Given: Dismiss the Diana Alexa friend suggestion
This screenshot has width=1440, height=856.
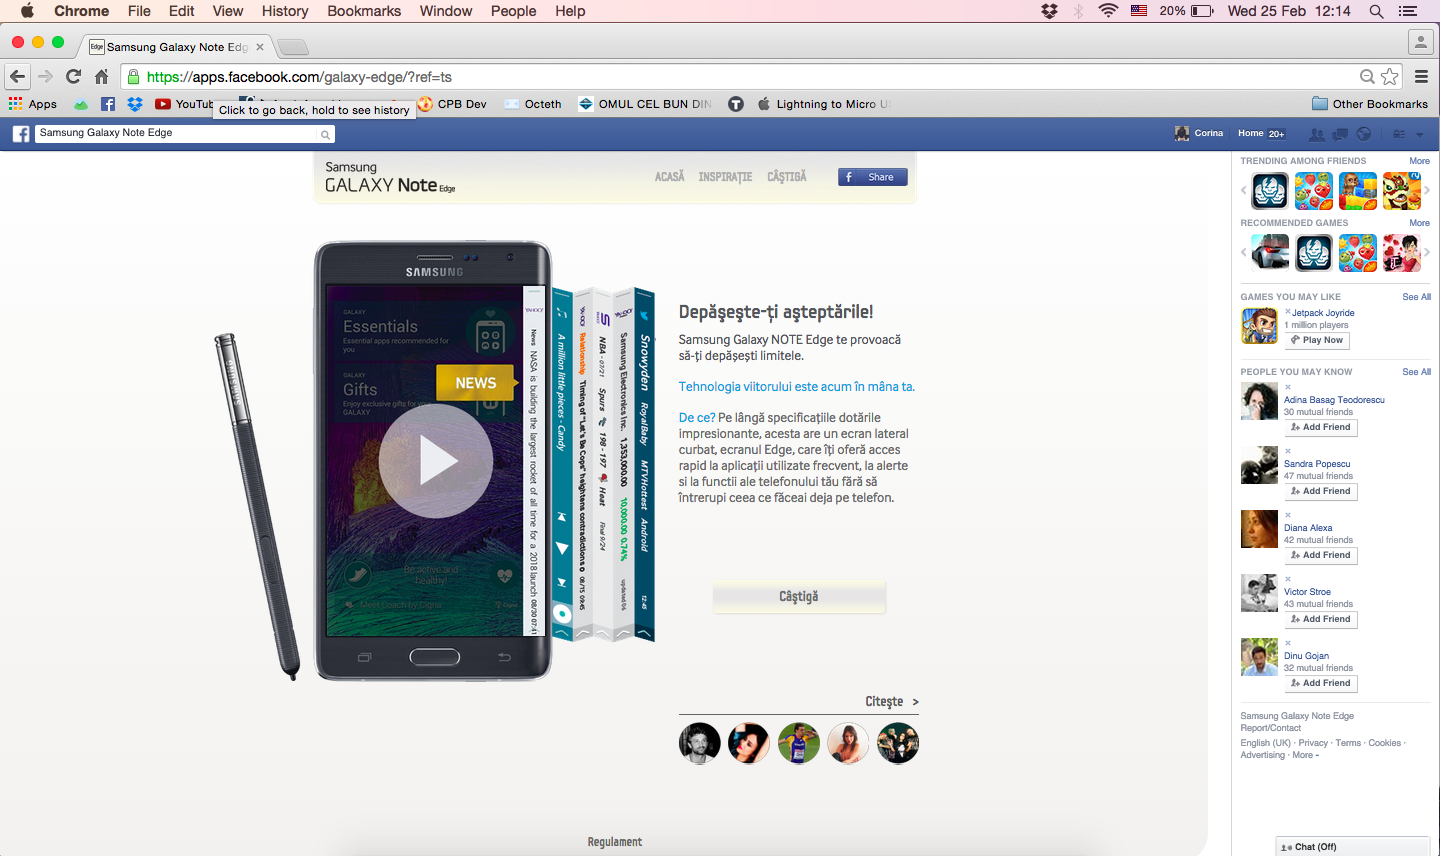Looking at the screenshot, I should [1288, 515].
